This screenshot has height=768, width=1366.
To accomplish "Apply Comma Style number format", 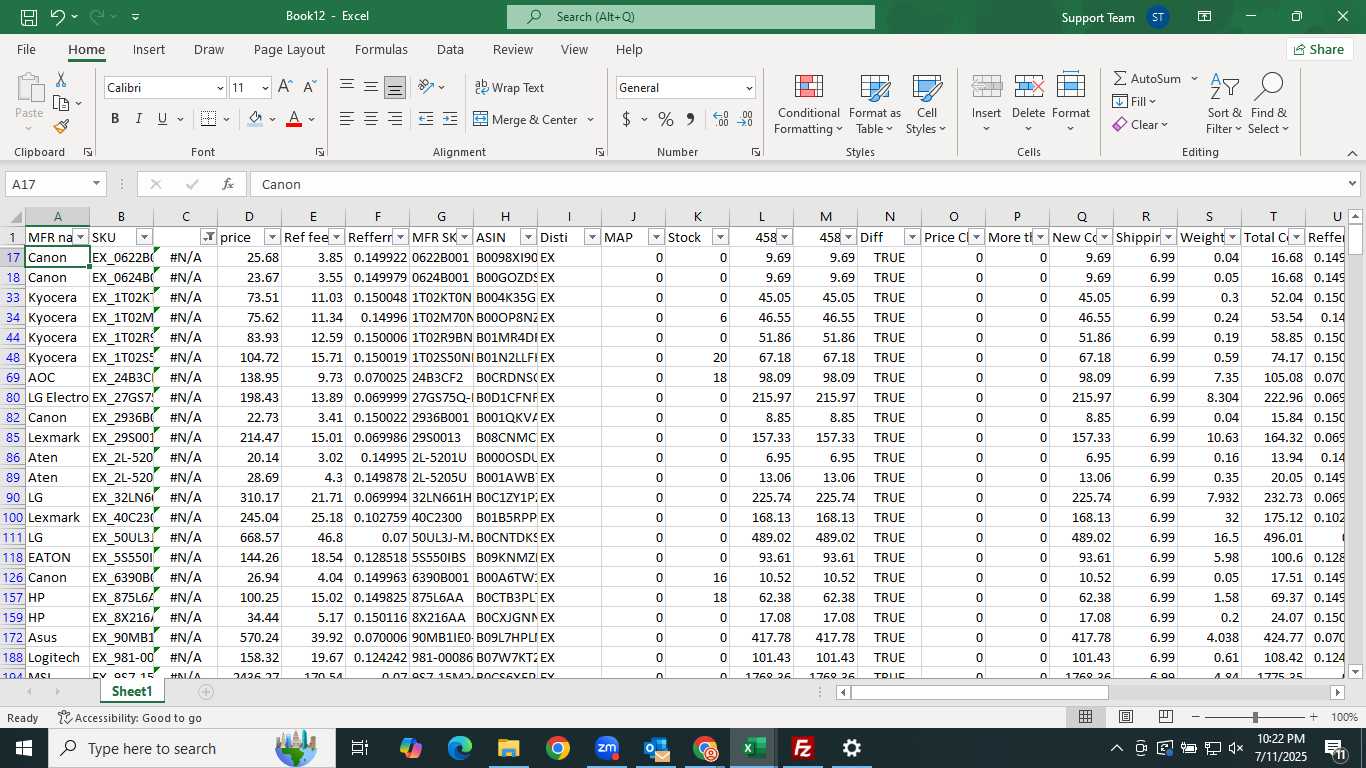I will pos(690,119).
